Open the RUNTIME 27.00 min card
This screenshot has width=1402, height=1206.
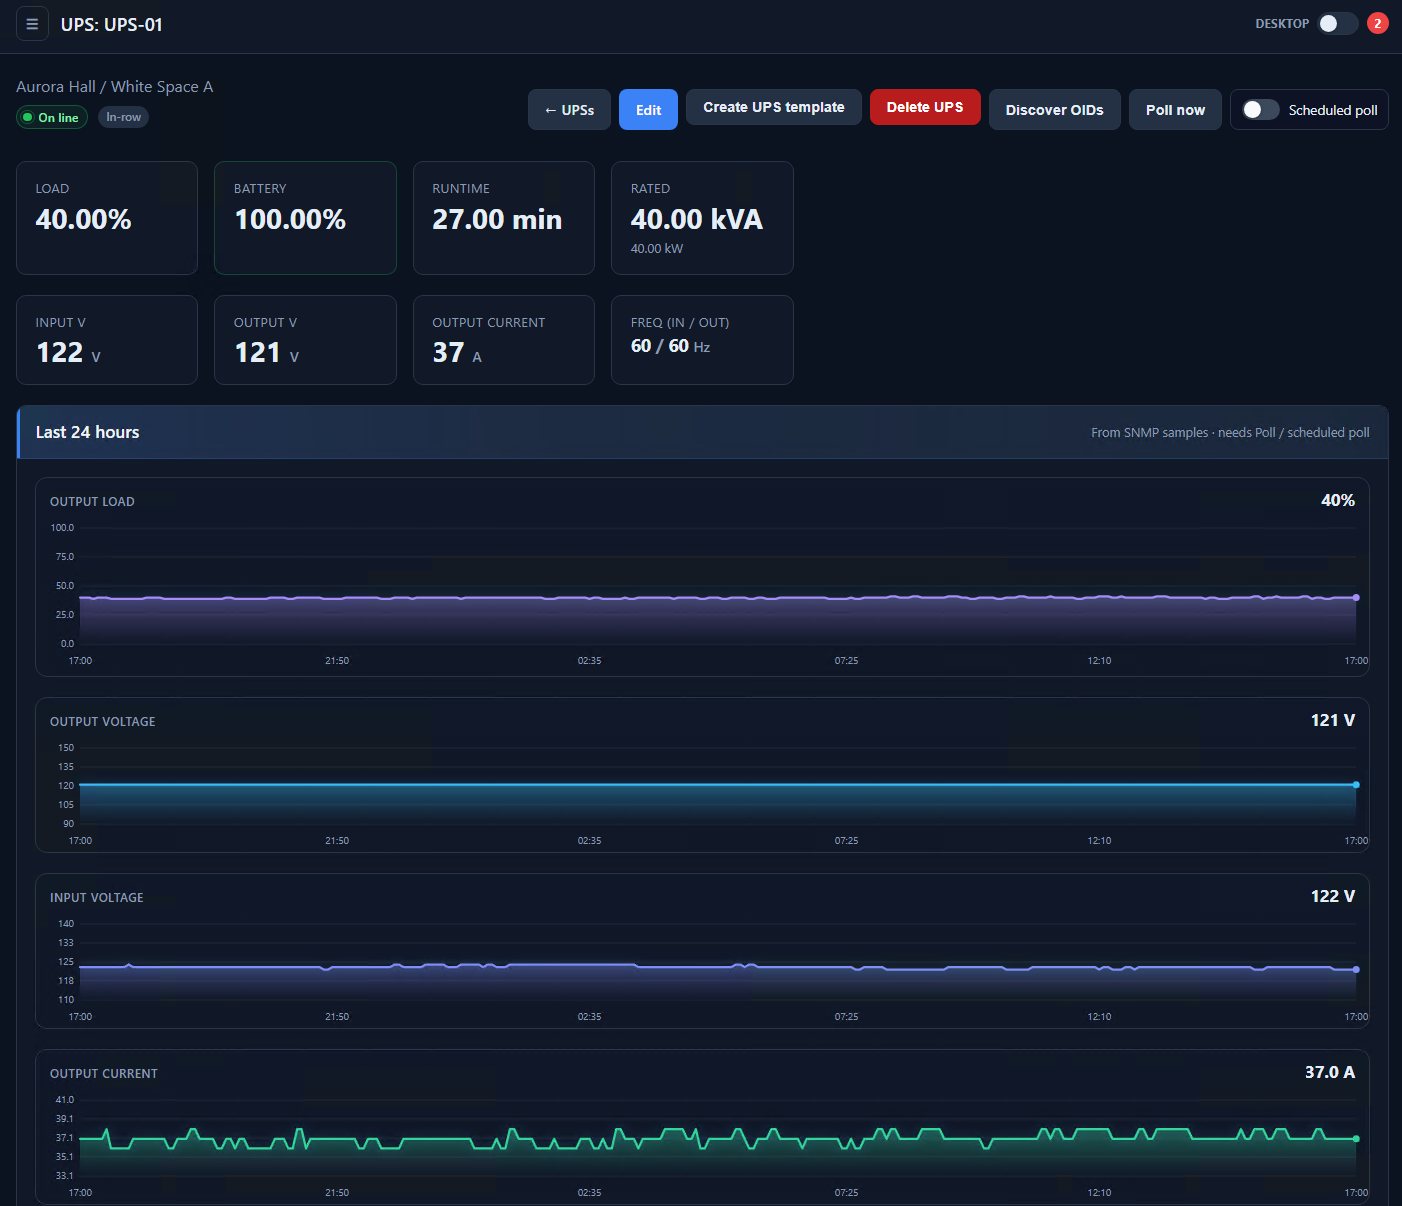pos(504,218)
